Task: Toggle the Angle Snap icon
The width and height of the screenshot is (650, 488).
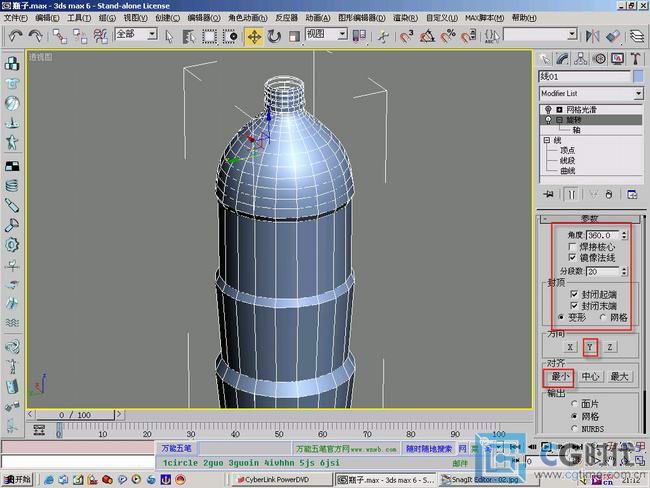Action: tap(427, 36)
